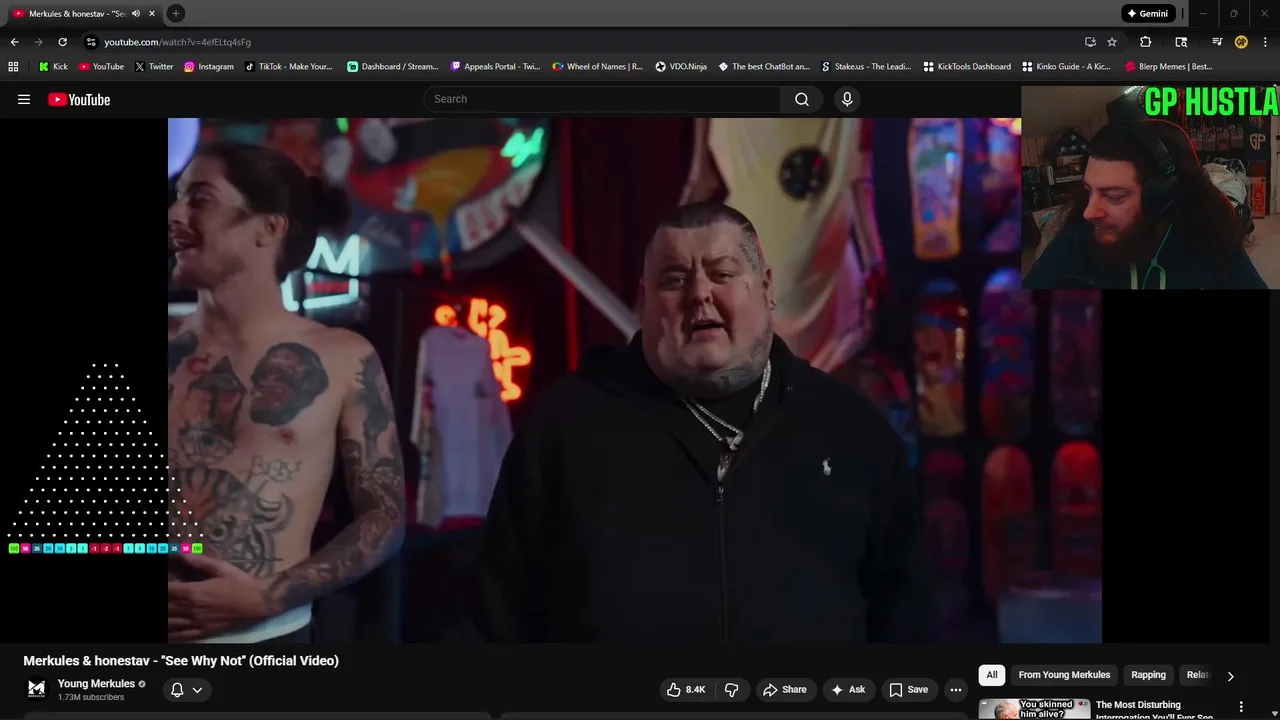The width and height of the screenshot is (1280, 720).
Task: Open the apps grid bookmark icon
Action: pyautogui.click(x=13, y=66)
